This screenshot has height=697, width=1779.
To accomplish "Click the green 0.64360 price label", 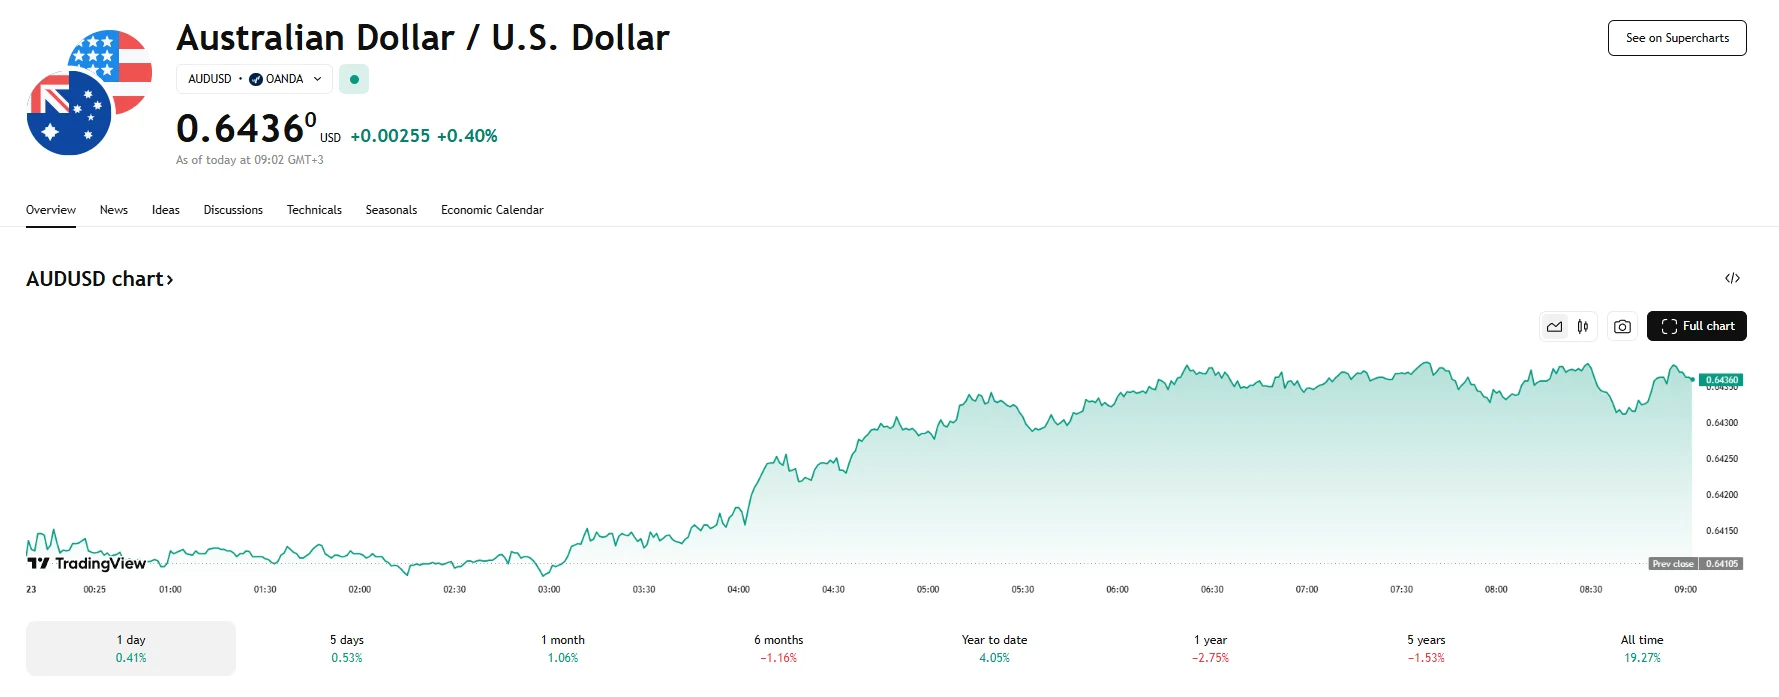I will pyautogui.click(x=1721, y=380).
